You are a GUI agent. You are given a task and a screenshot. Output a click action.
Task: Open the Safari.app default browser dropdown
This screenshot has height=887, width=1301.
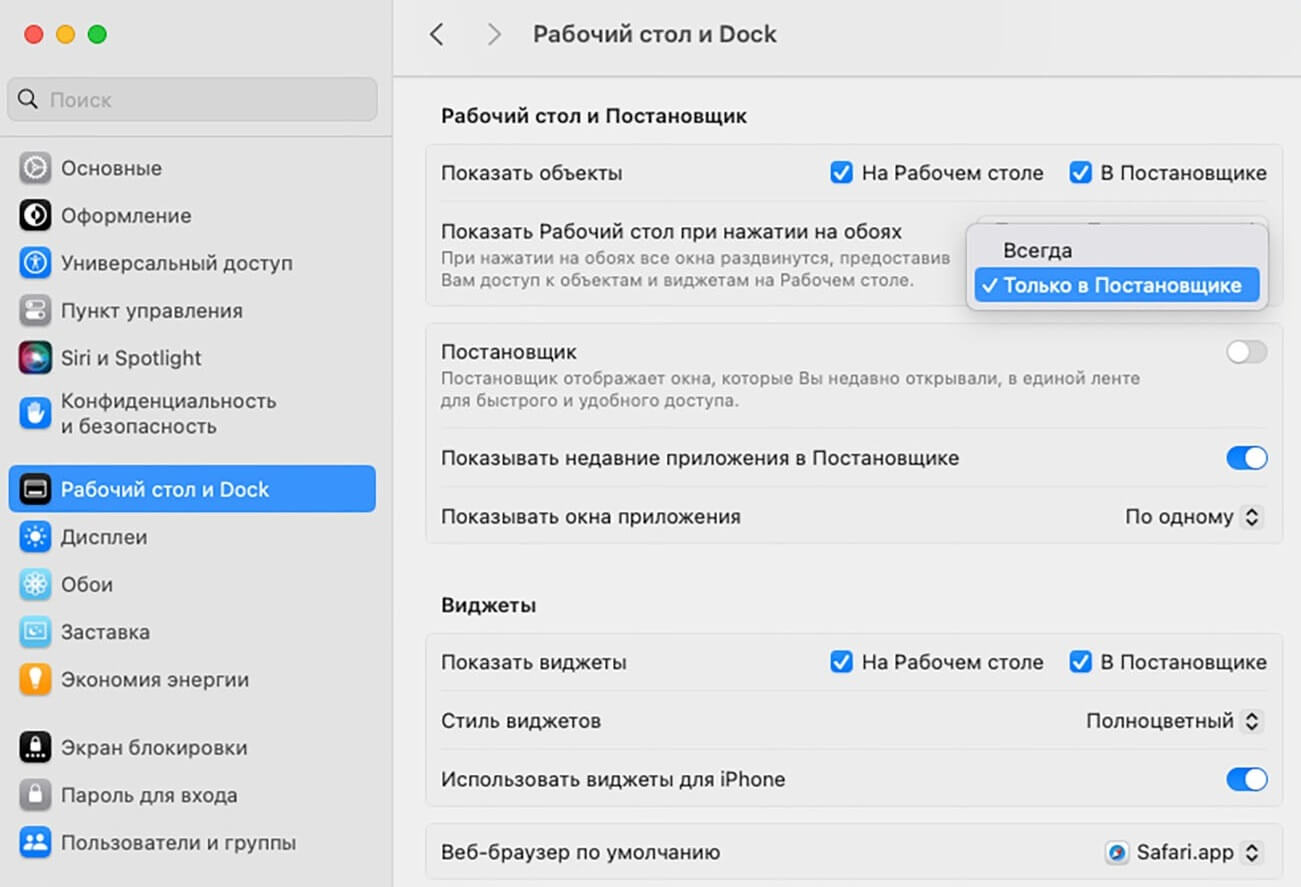click(x=1183, y=853)
